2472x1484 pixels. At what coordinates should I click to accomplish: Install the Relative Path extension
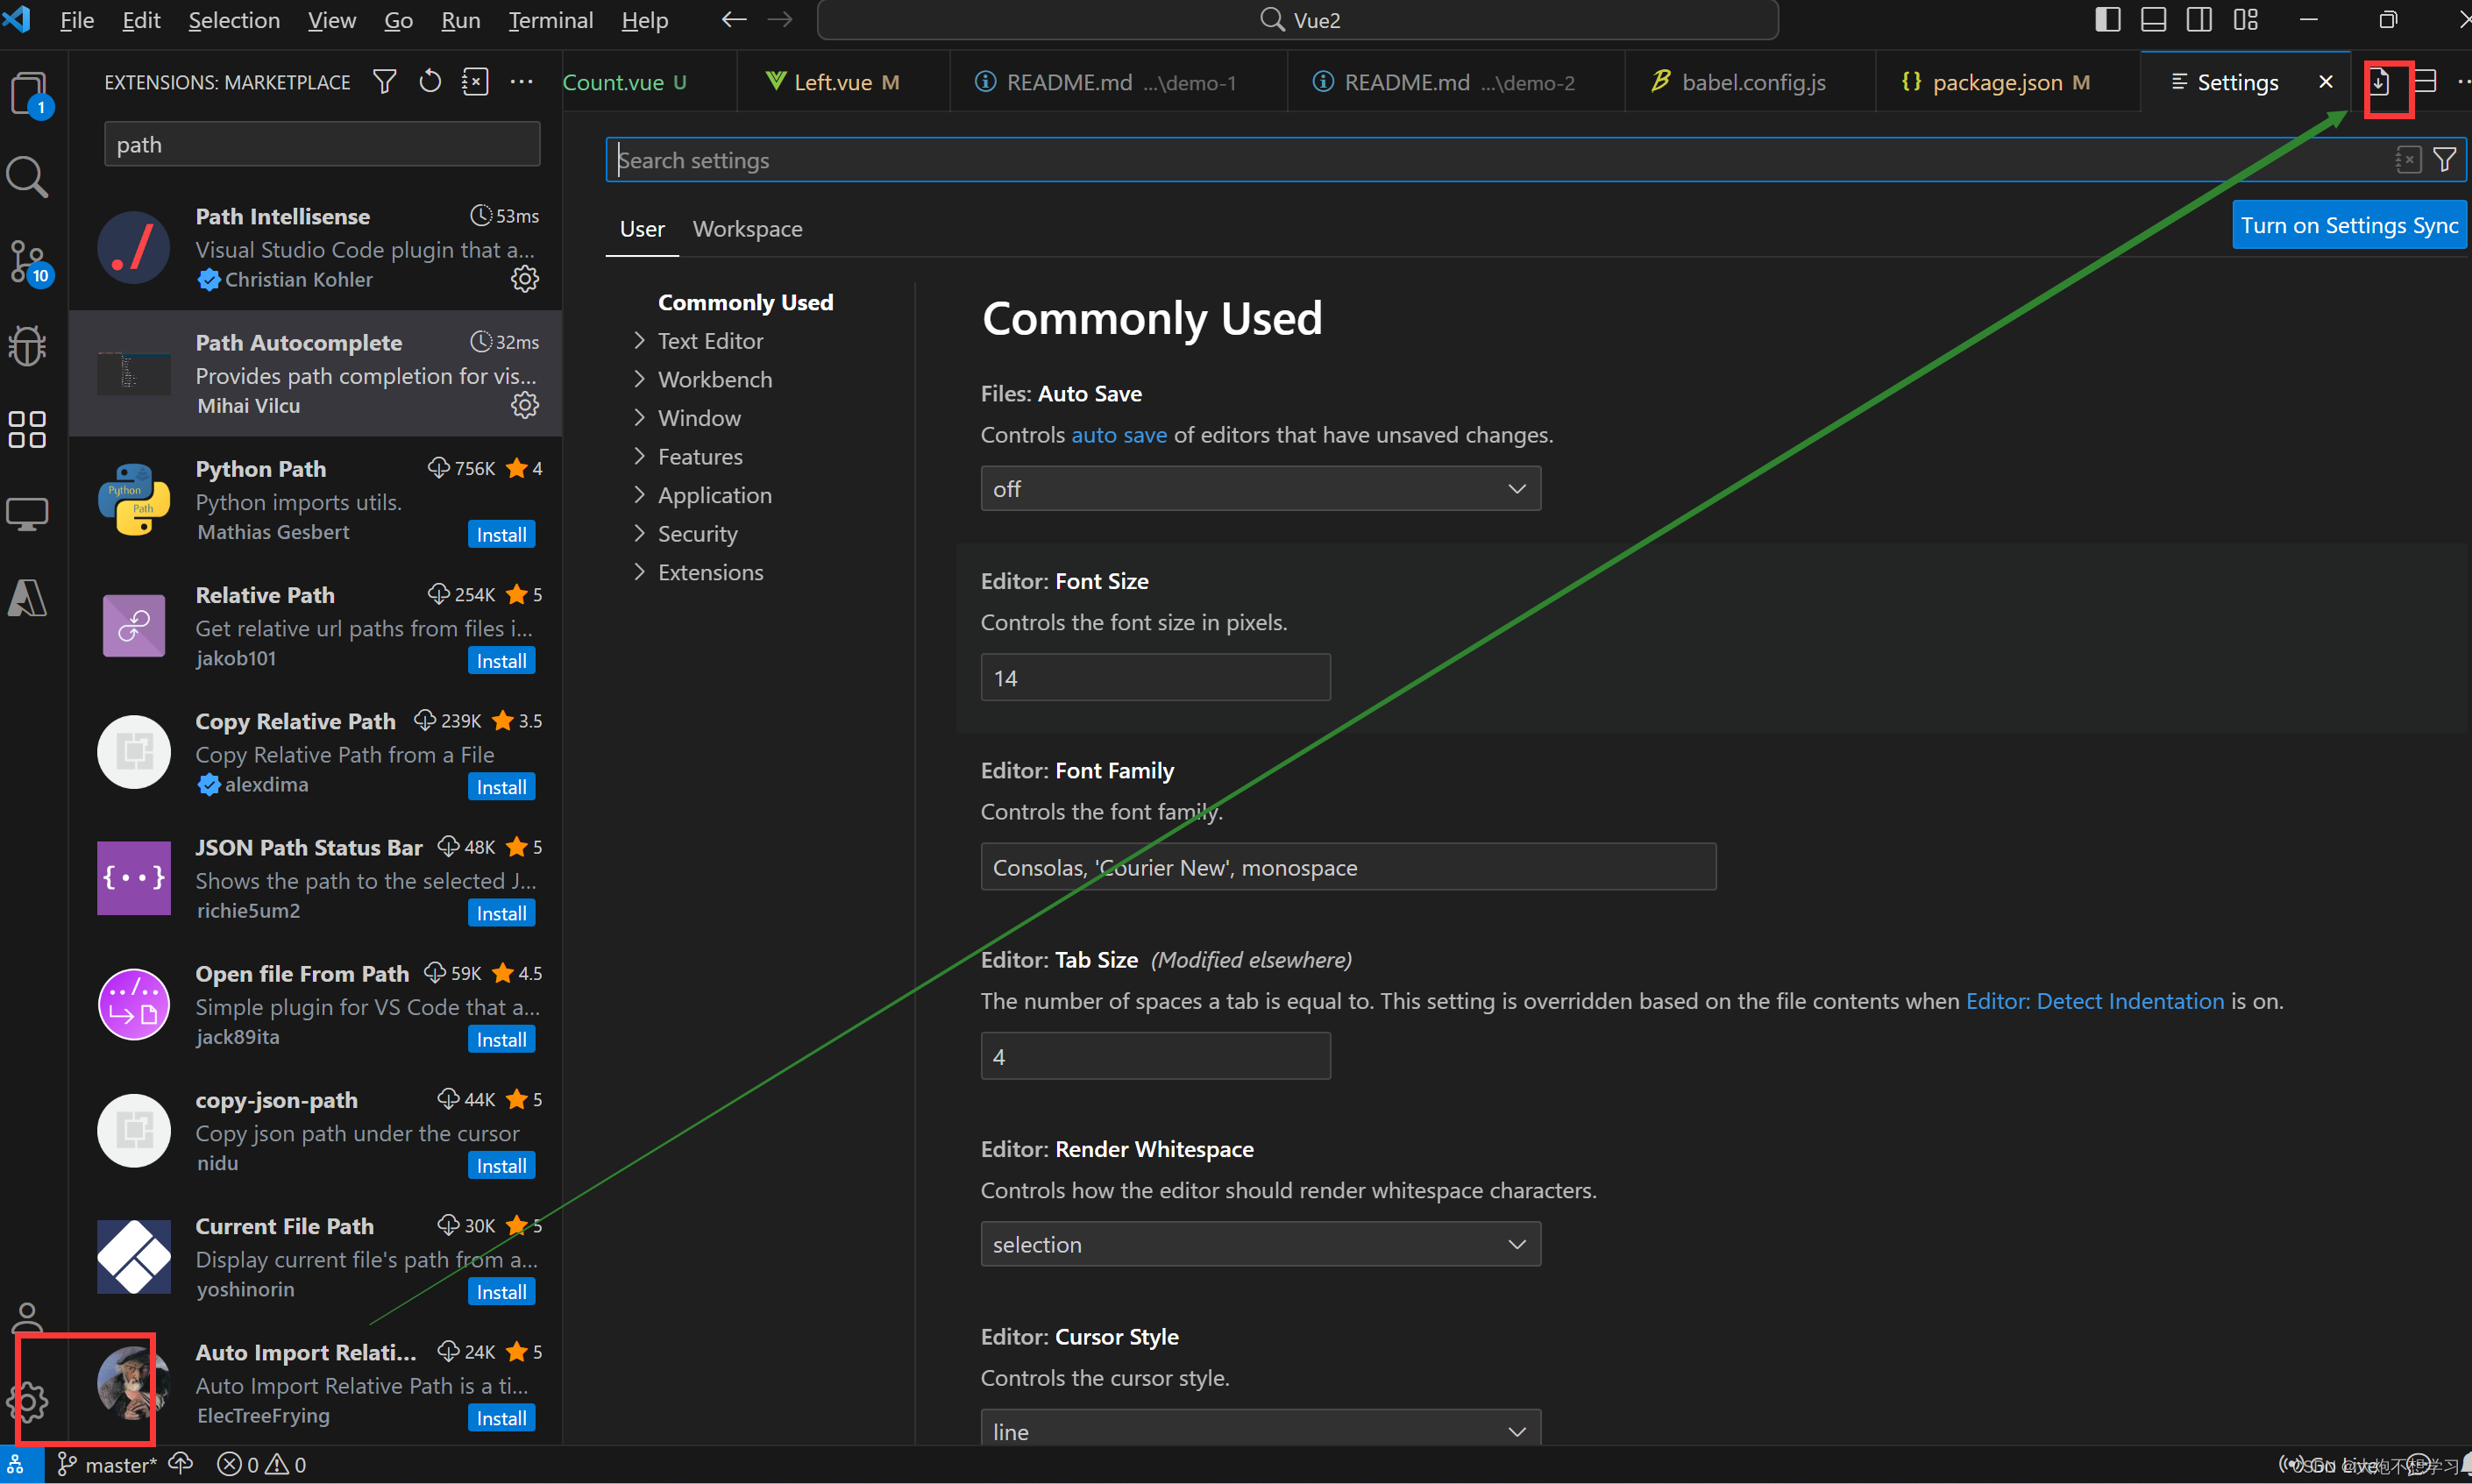pos(501,661)
